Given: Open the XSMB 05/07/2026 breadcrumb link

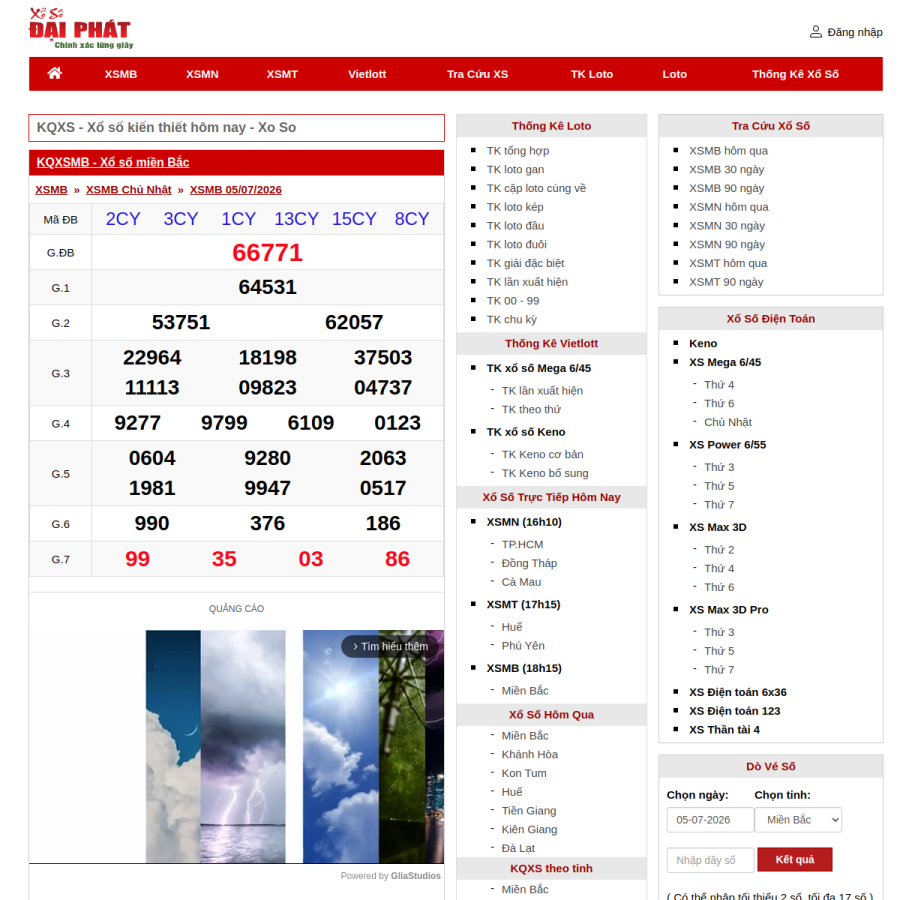Looking at the screenshot, I should (x=236, y=190).
